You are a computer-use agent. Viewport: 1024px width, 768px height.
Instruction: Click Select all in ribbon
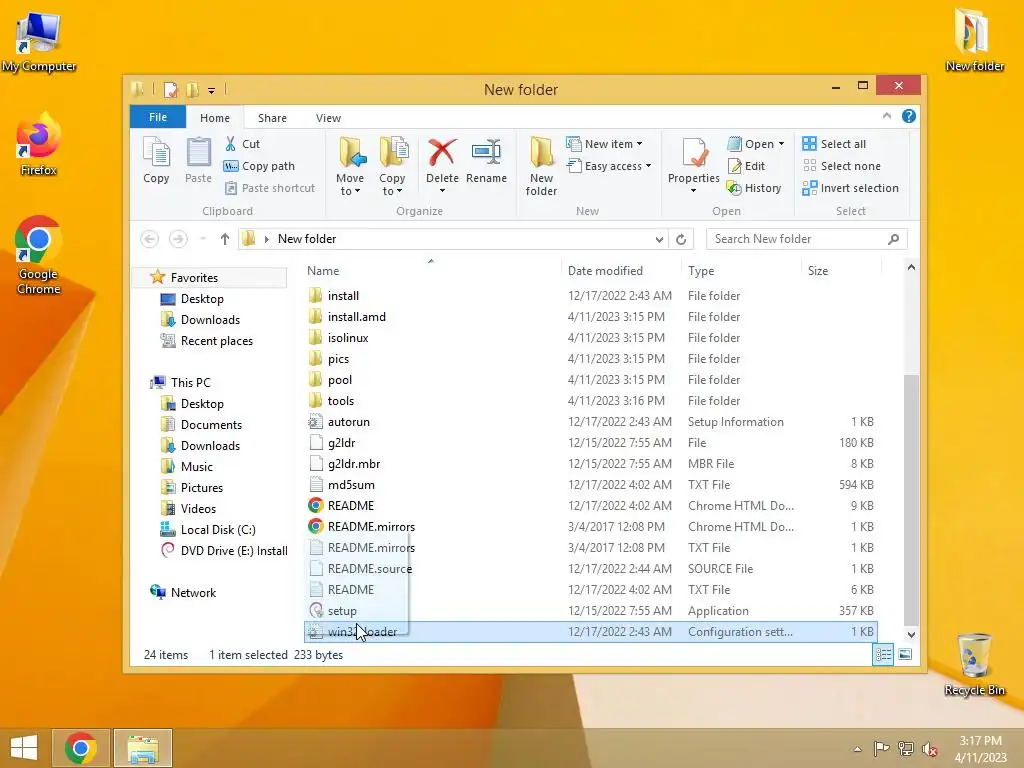(x=835, y=144)
